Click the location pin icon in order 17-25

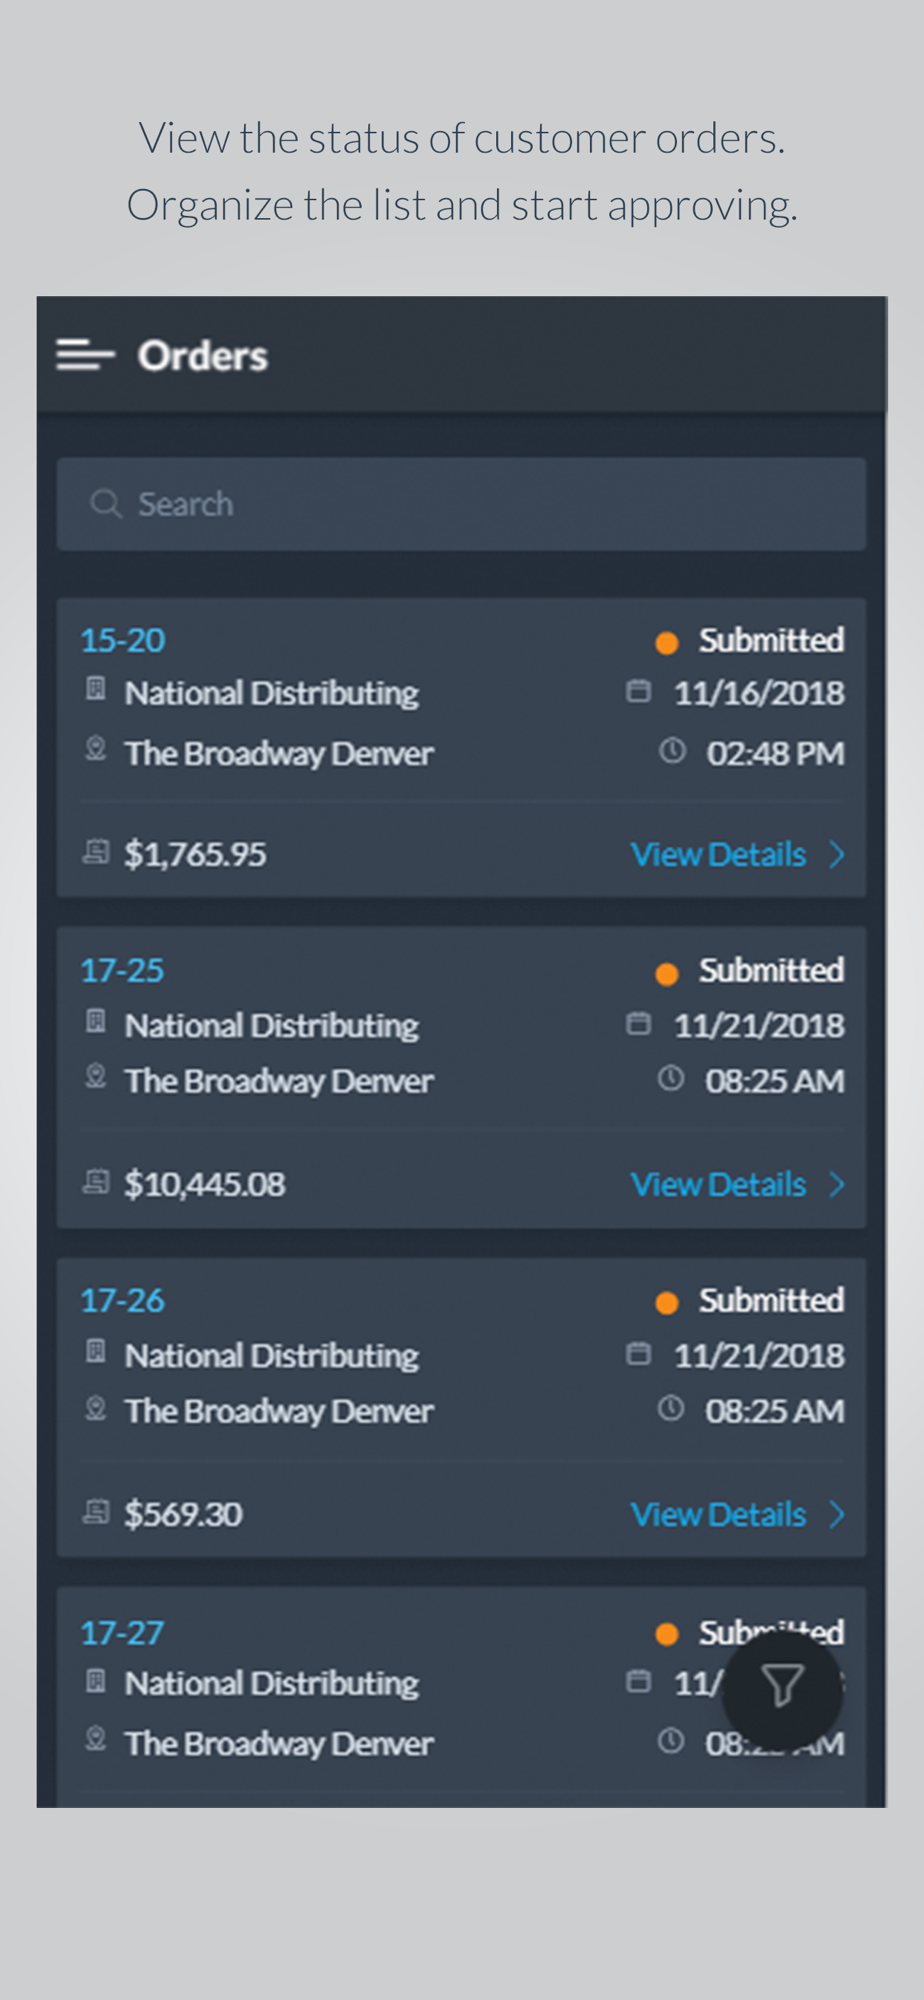(x=96, y=1077)
